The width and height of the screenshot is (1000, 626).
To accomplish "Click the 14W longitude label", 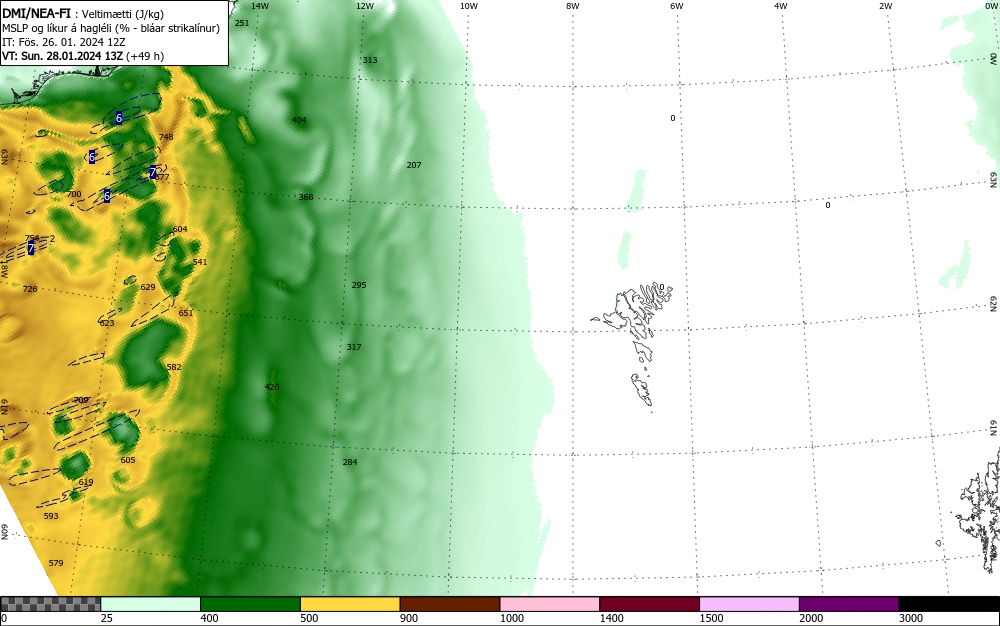I will (260, 6).
